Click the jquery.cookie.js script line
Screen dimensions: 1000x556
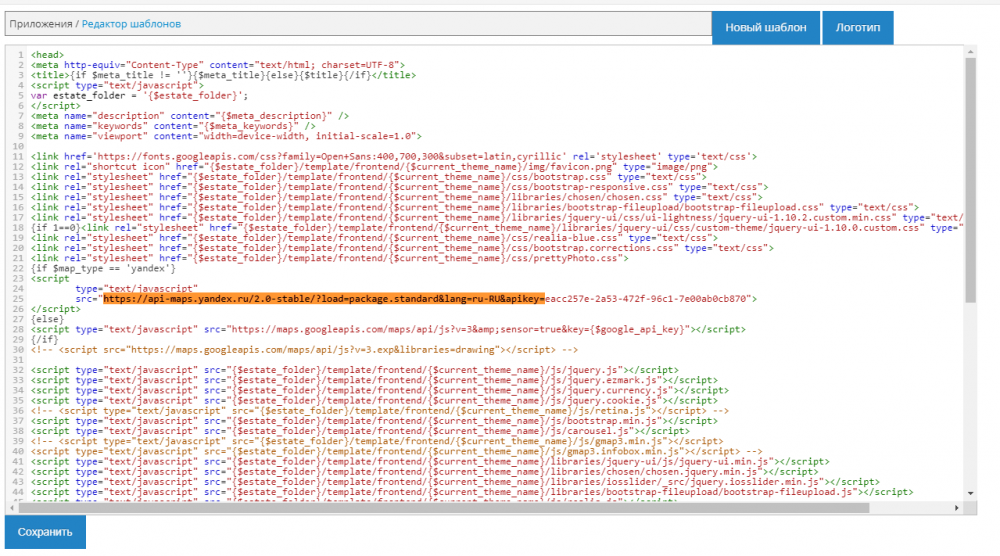374,400
